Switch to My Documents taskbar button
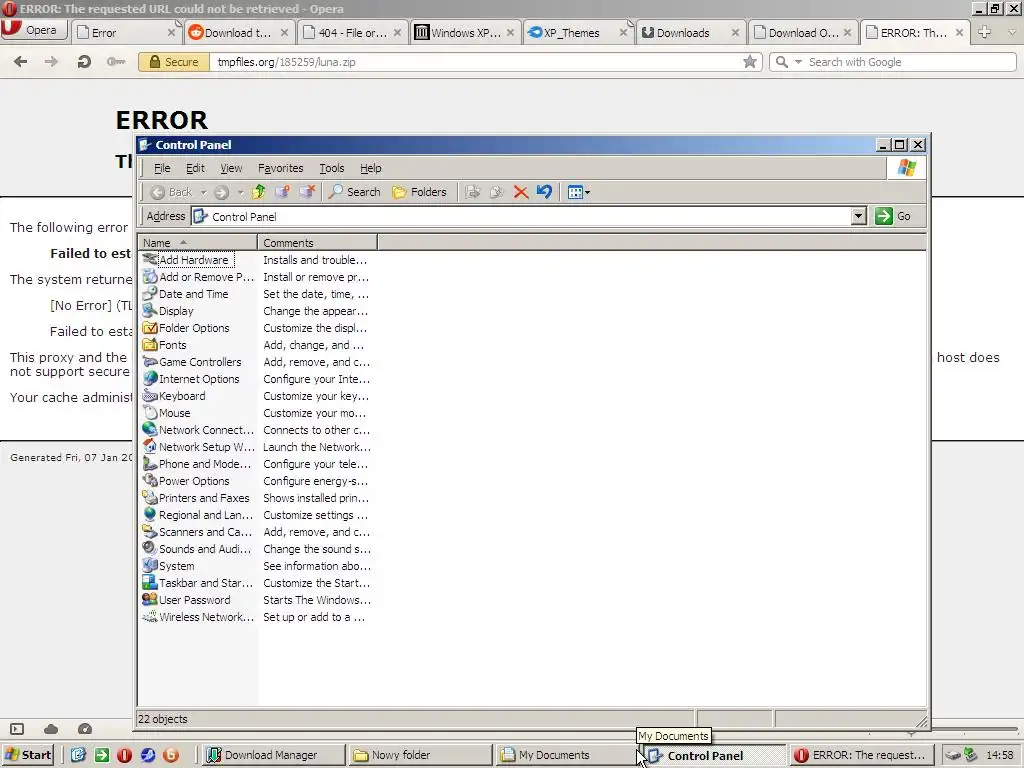This screenshot has height=768, width=1024. (567, 755)
